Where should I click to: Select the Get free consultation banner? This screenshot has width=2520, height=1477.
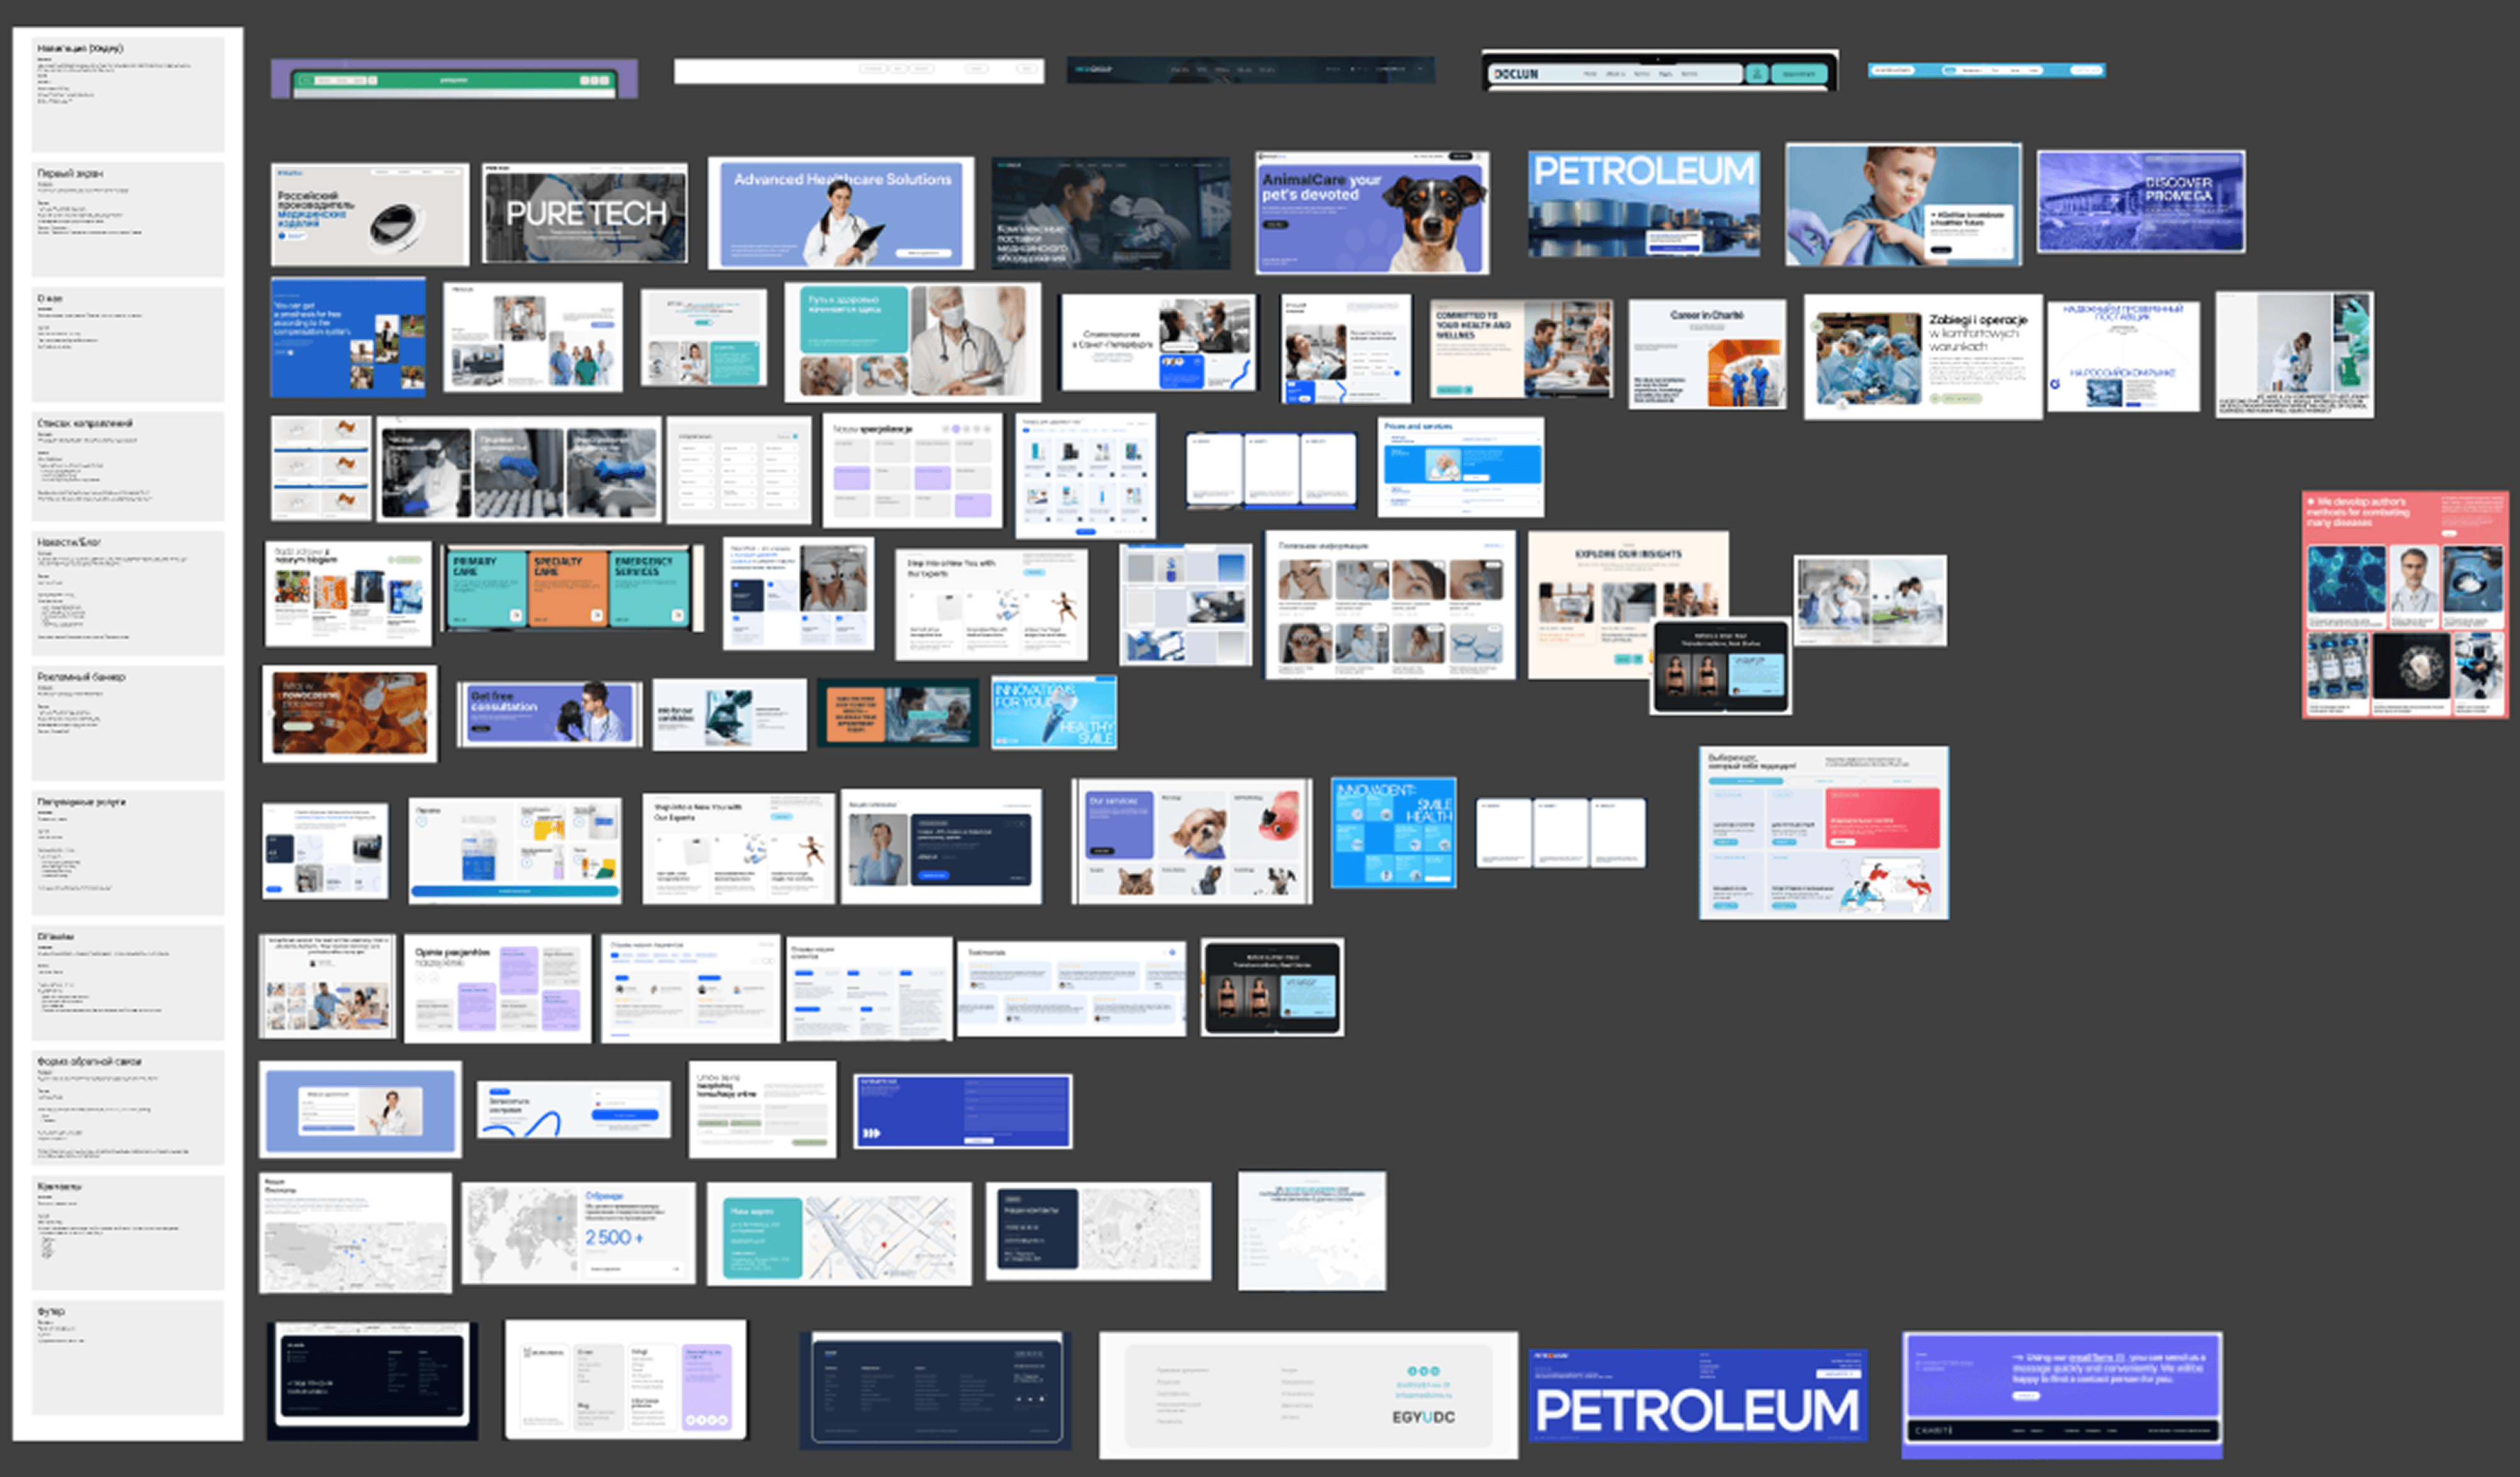(x=549, y=714)
